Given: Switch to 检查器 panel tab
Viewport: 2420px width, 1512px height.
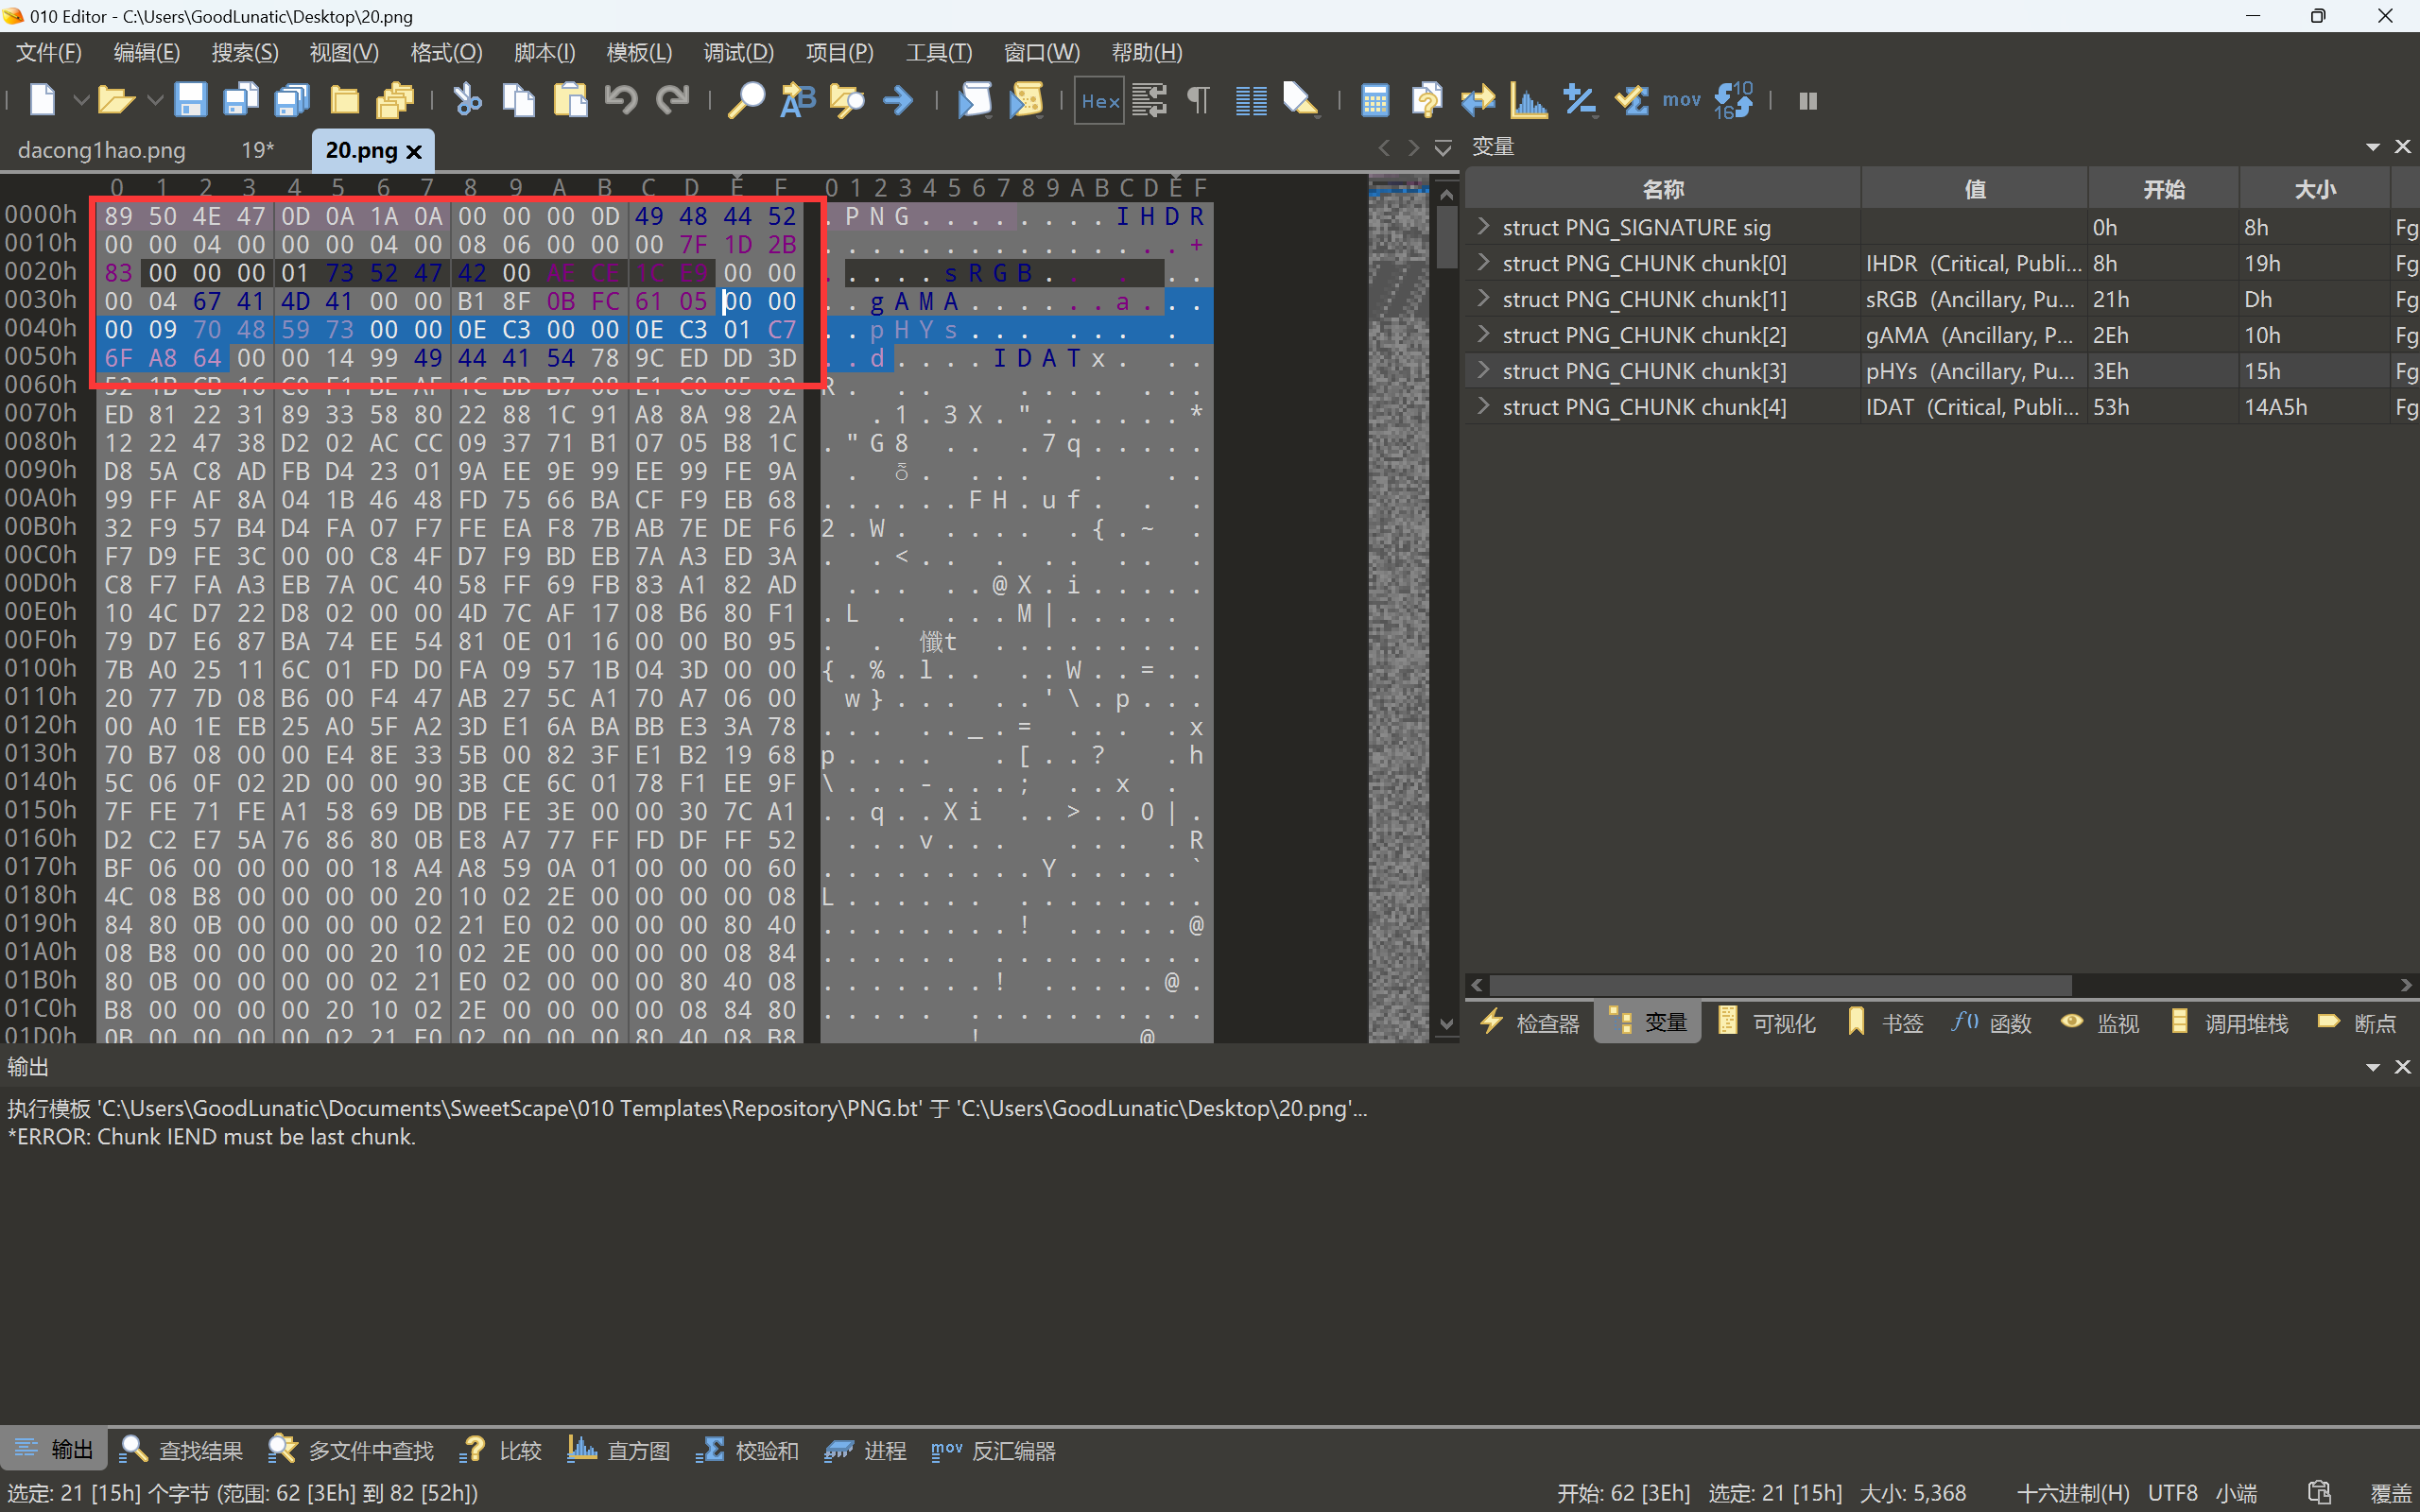Looking at the screenshot, I should click(x=1530, y=1022).
